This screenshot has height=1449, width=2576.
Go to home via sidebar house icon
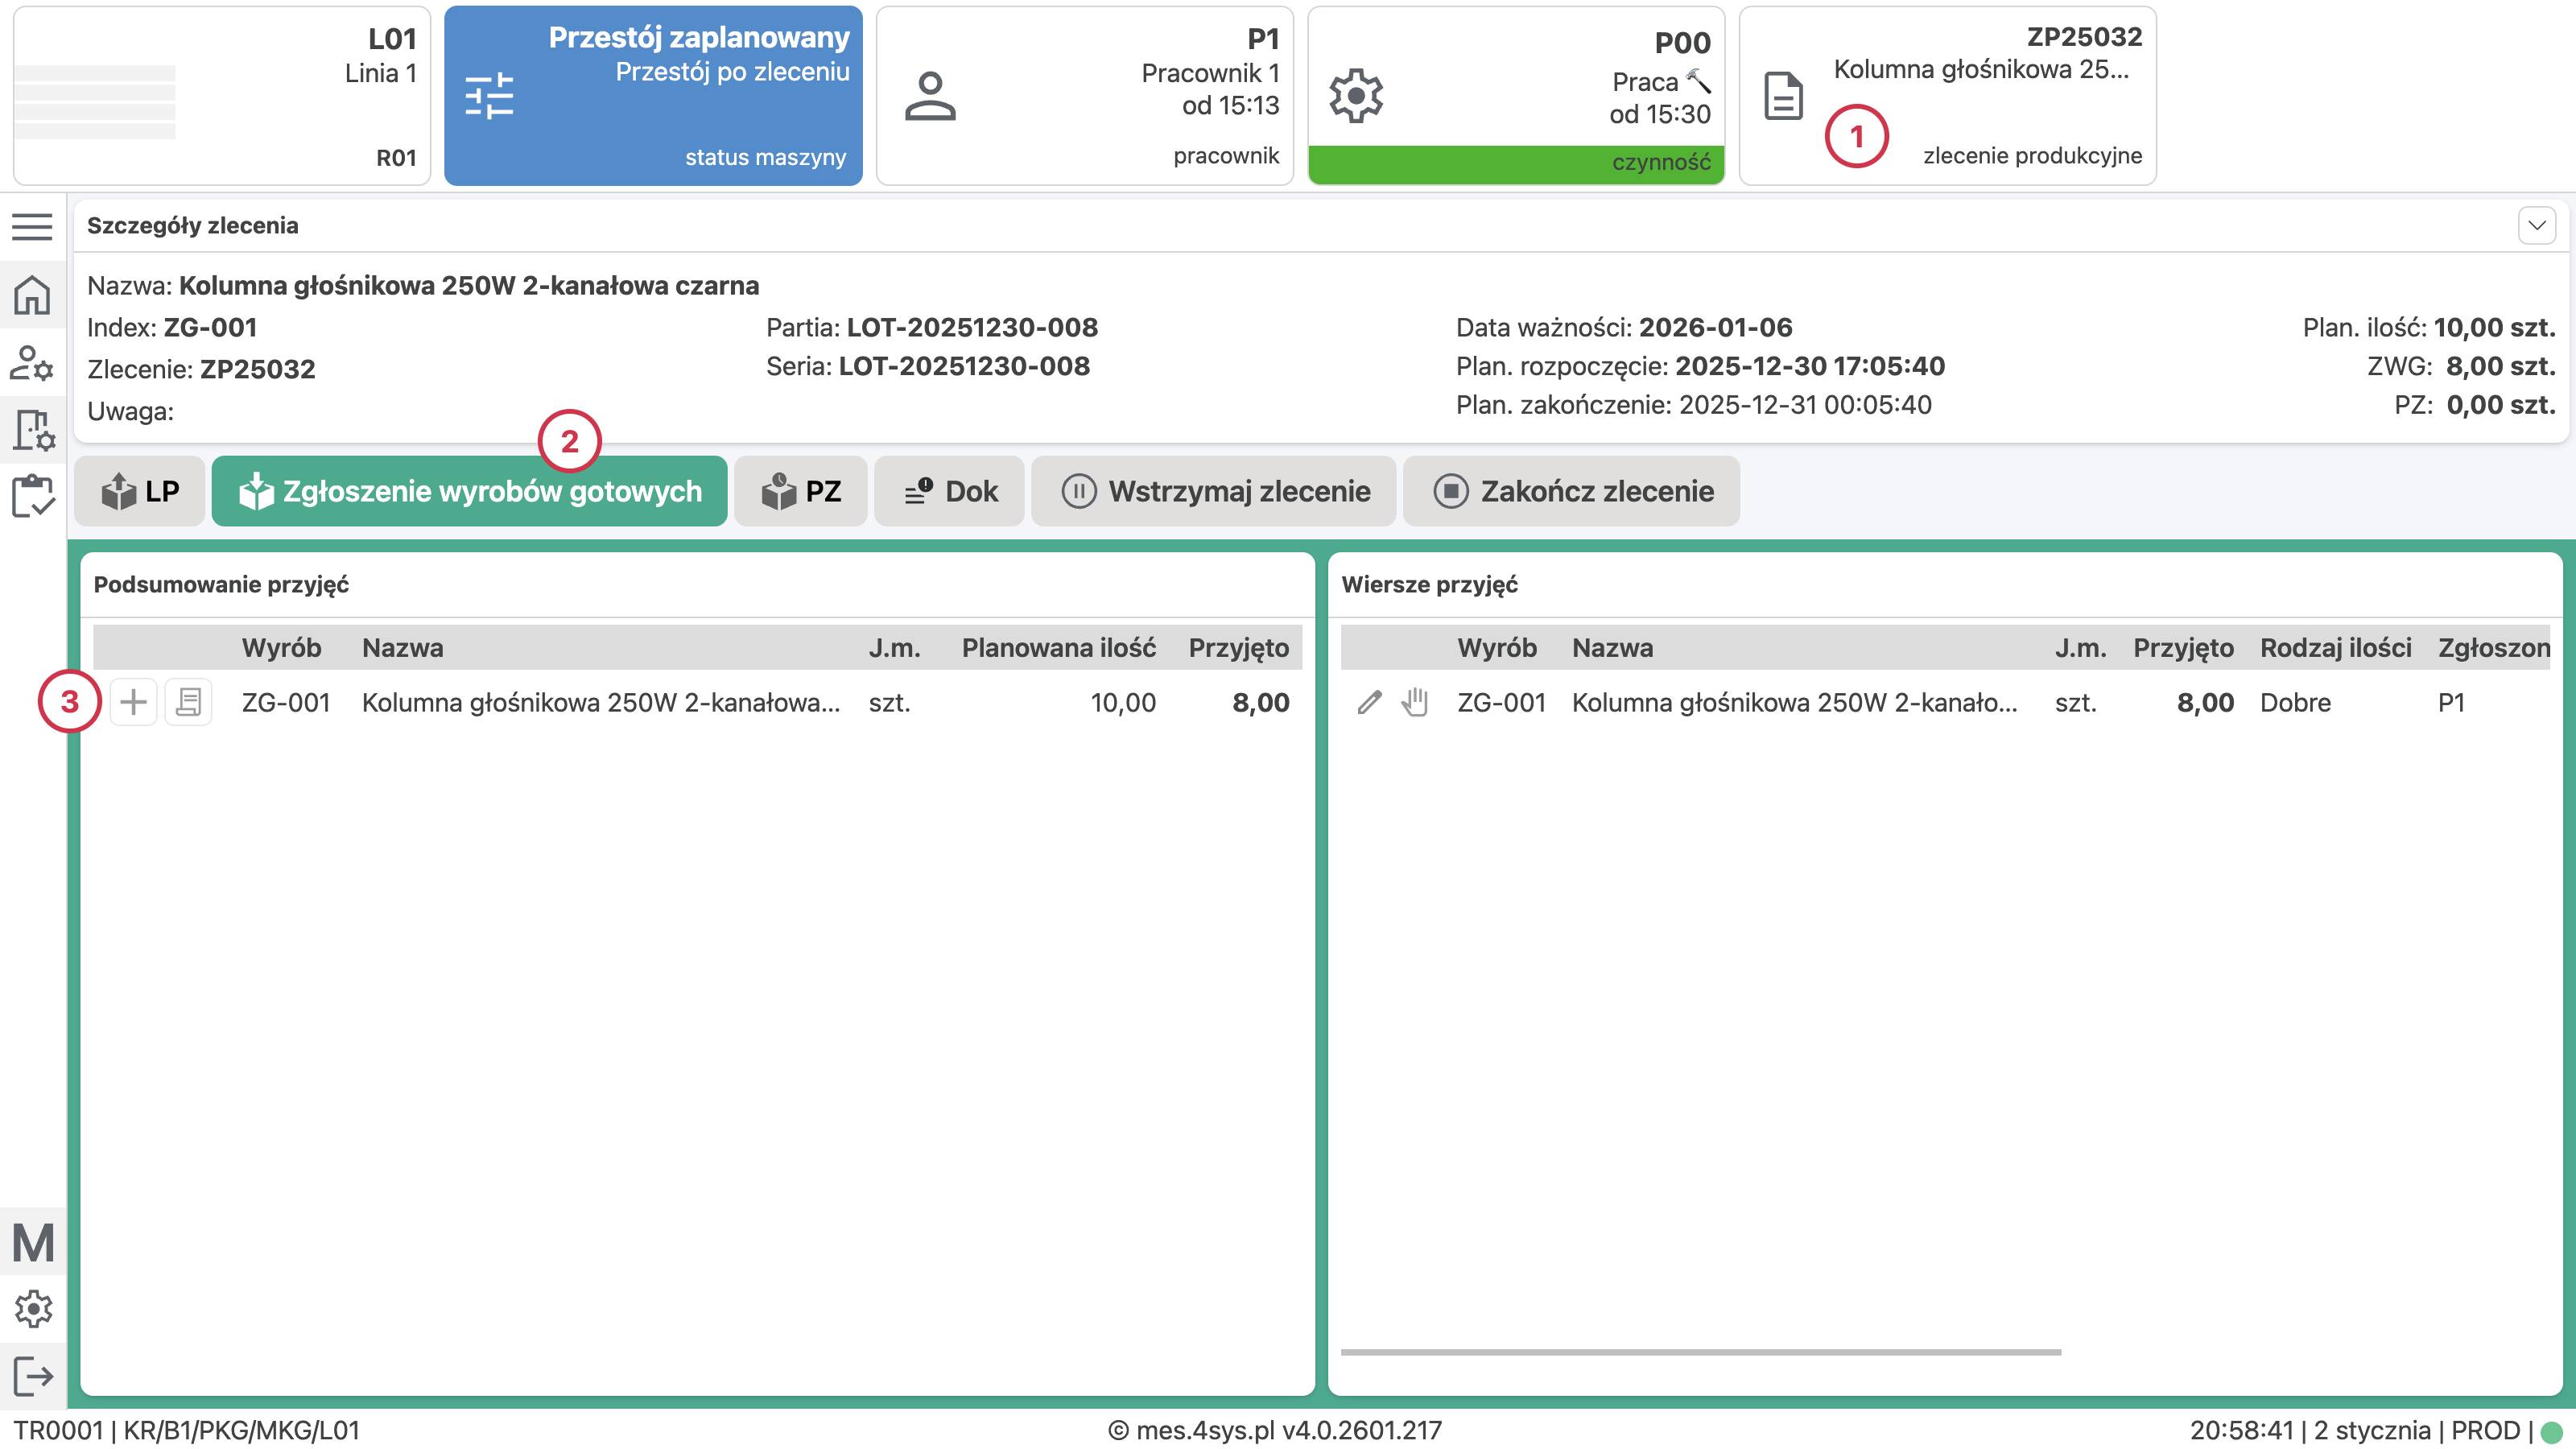pos(32,295)
